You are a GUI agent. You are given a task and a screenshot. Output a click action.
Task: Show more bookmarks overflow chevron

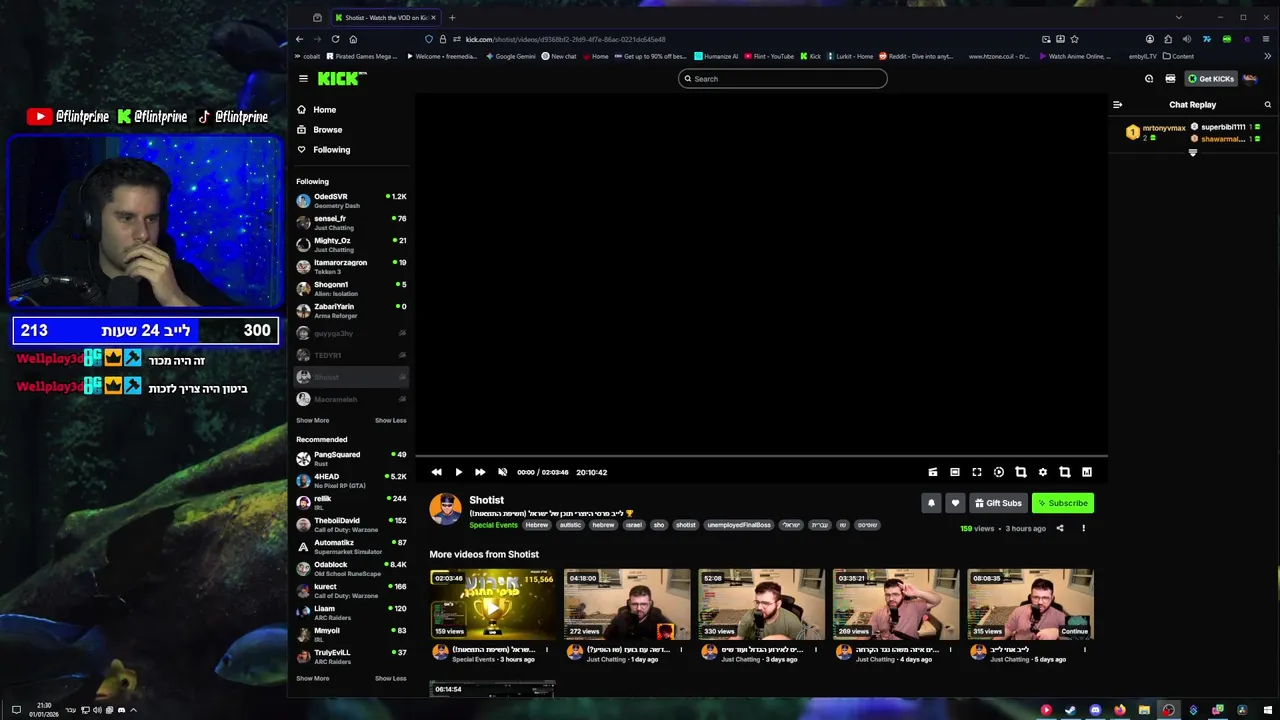pos(1267,56)
